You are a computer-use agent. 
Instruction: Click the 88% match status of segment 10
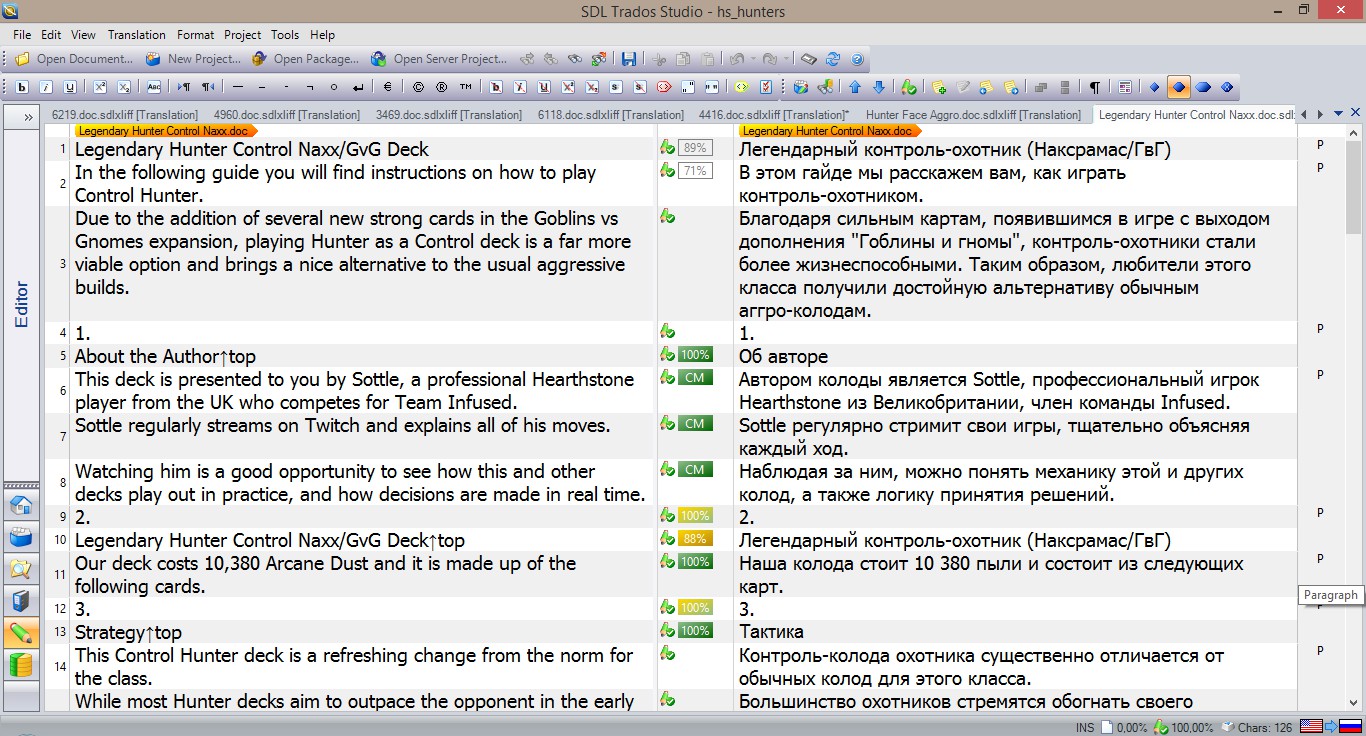tap(694, 539)
